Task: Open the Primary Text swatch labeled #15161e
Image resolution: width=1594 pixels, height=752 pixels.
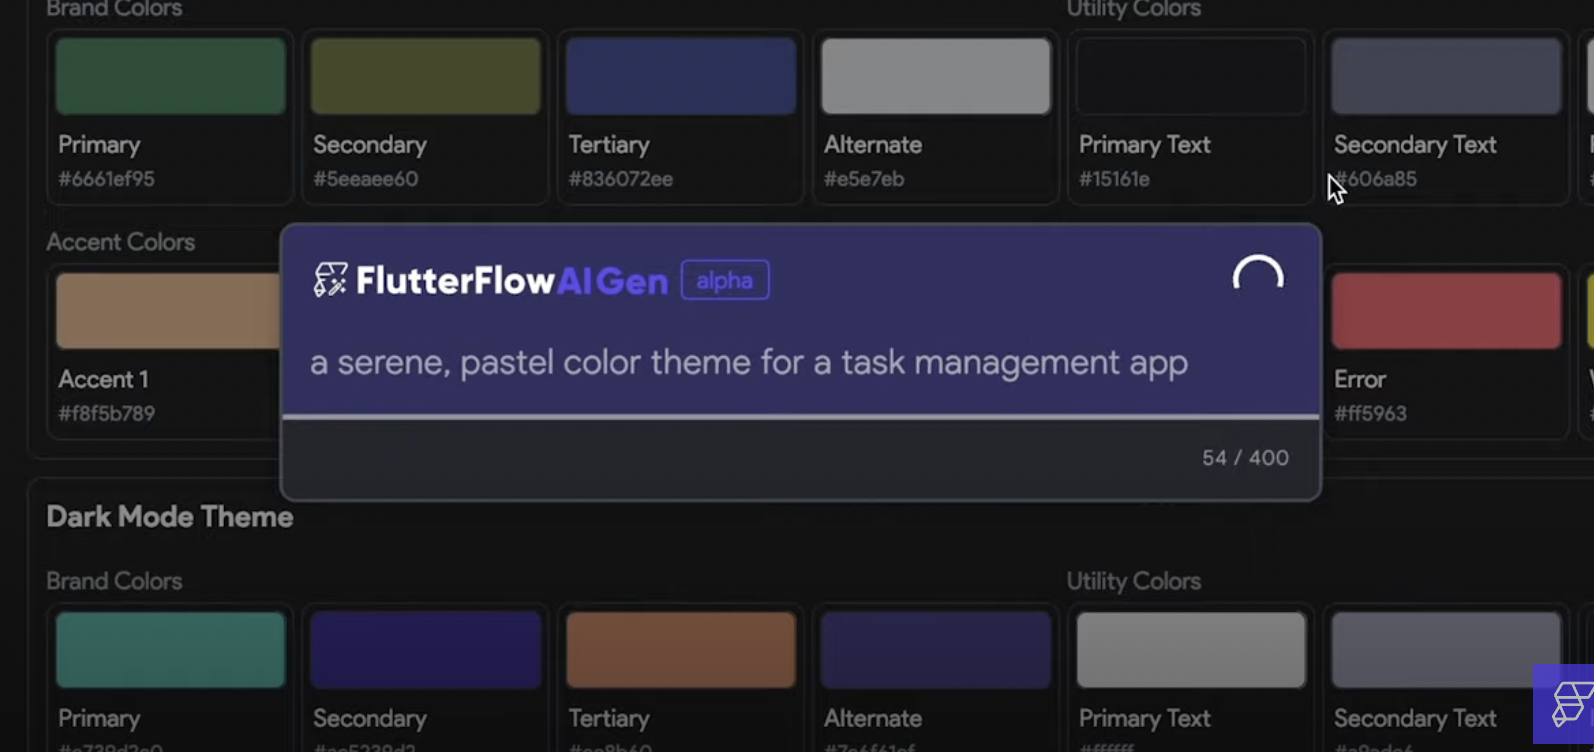Action: click(1191, 77)
